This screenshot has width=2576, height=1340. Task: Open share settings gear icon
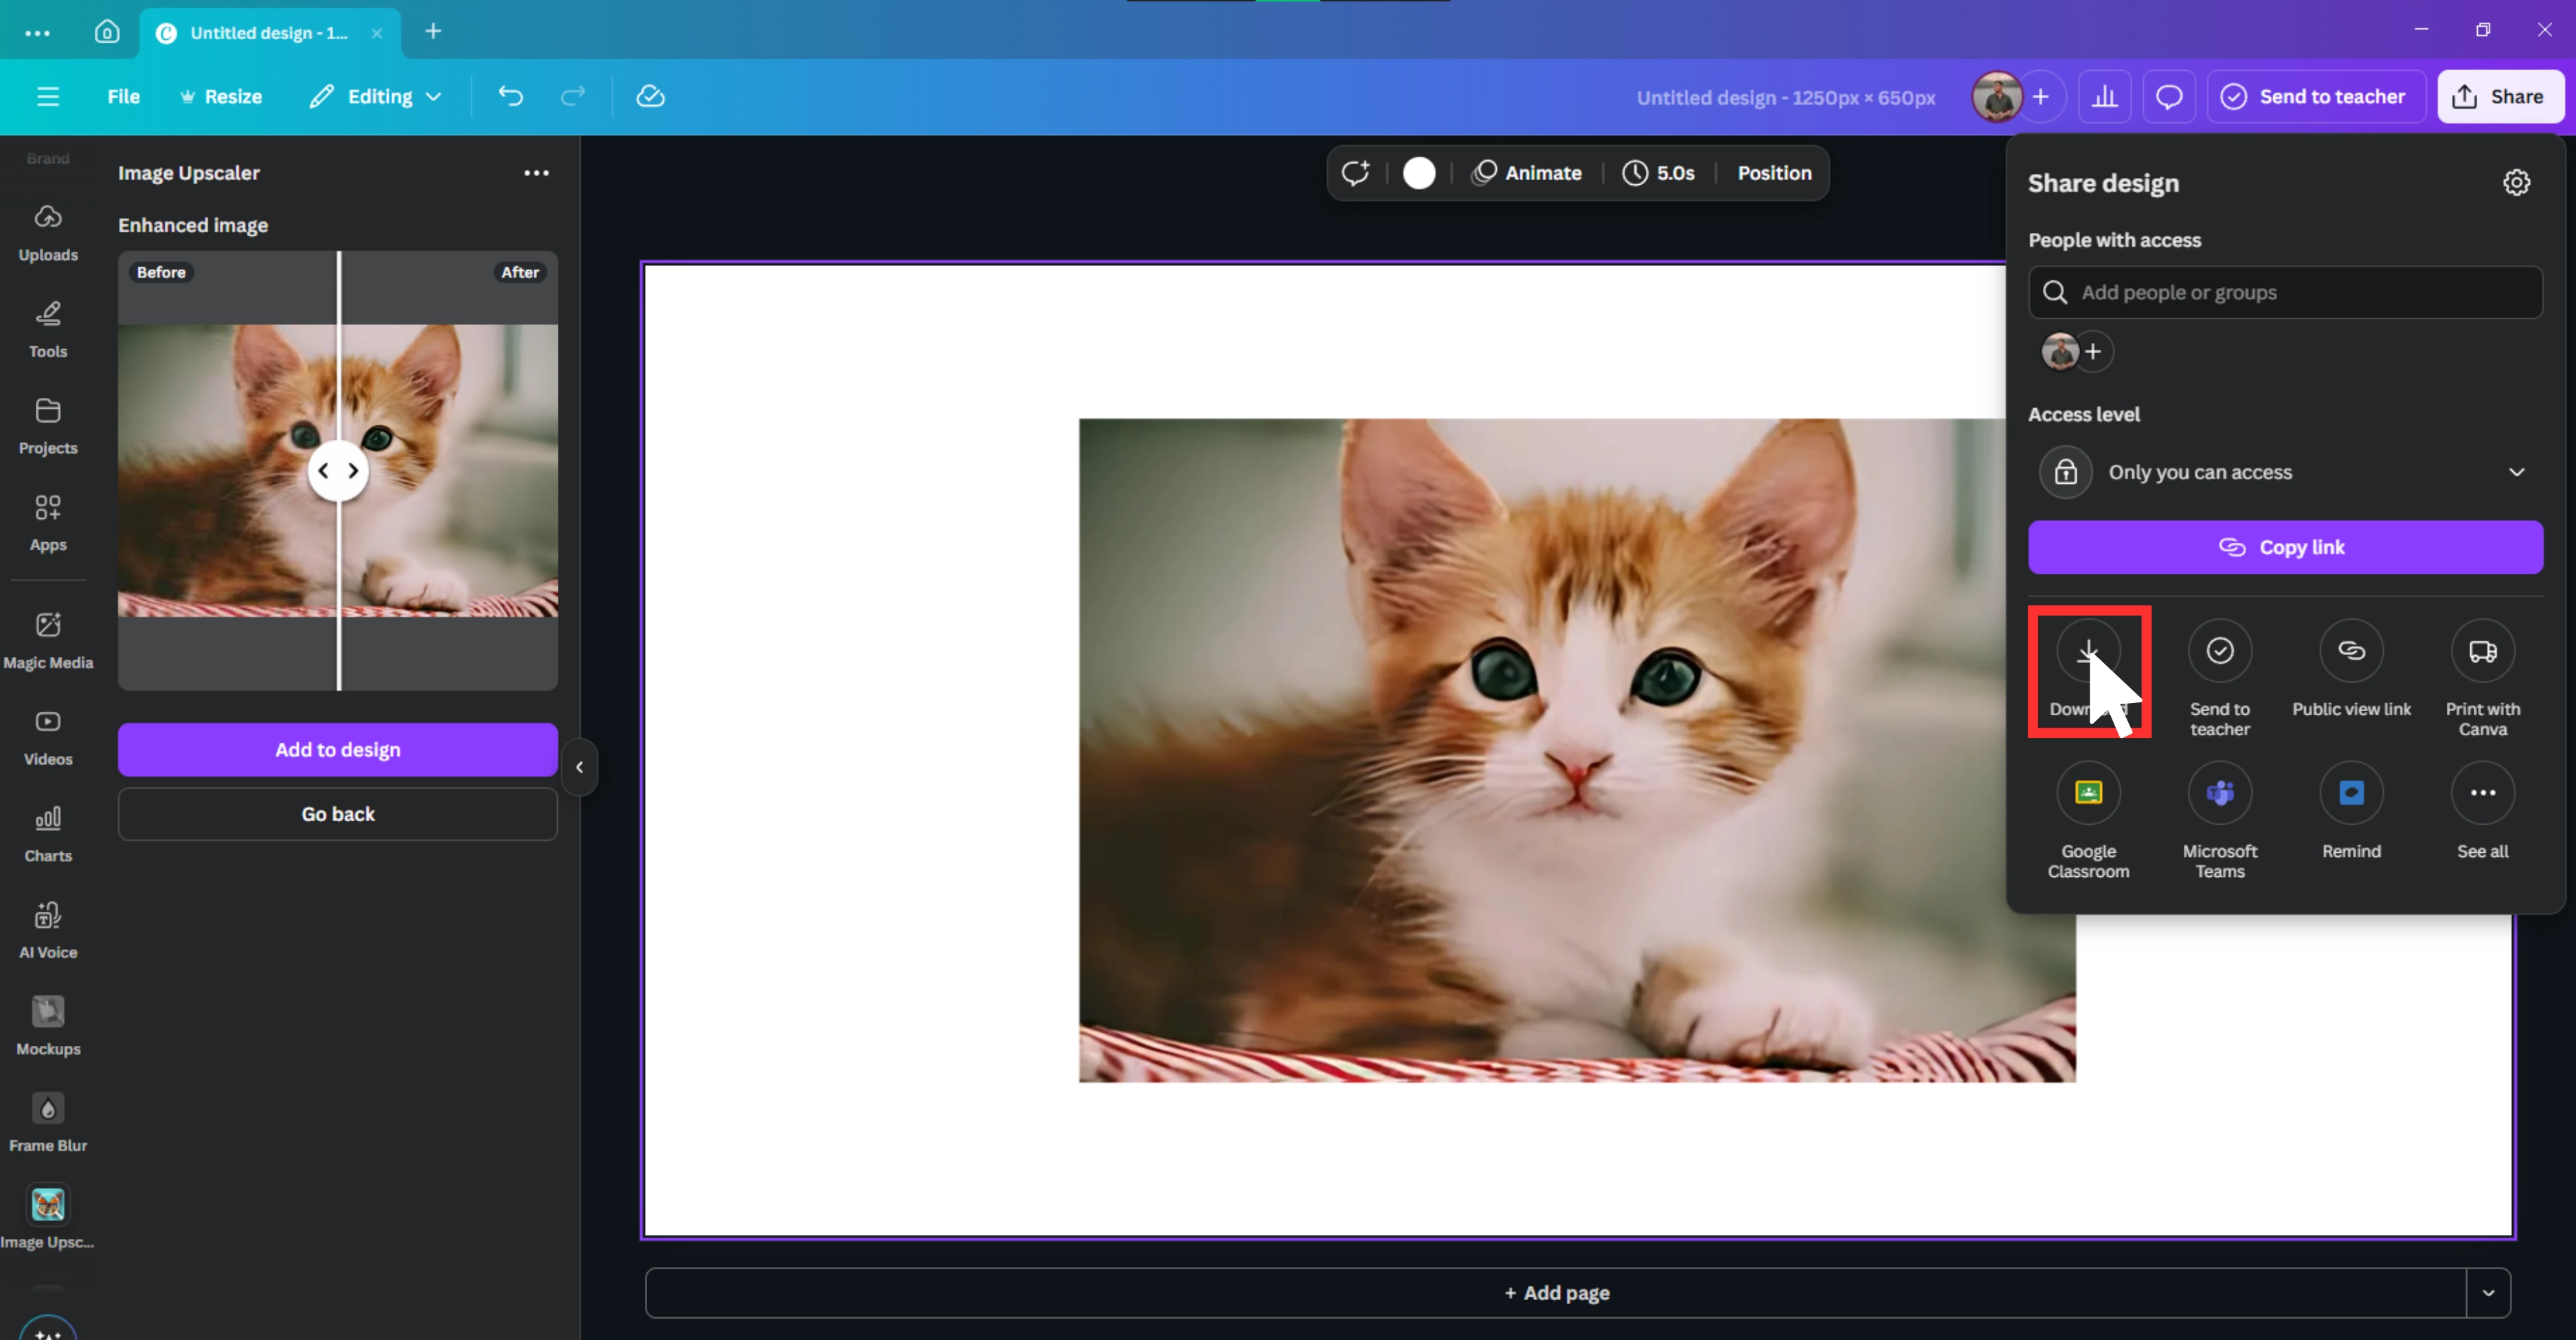[2516, 183]
